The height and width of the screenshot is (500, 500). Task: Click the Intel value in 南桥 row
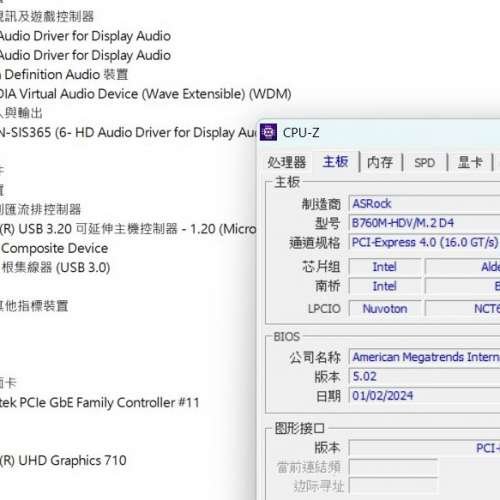point(385,286)
